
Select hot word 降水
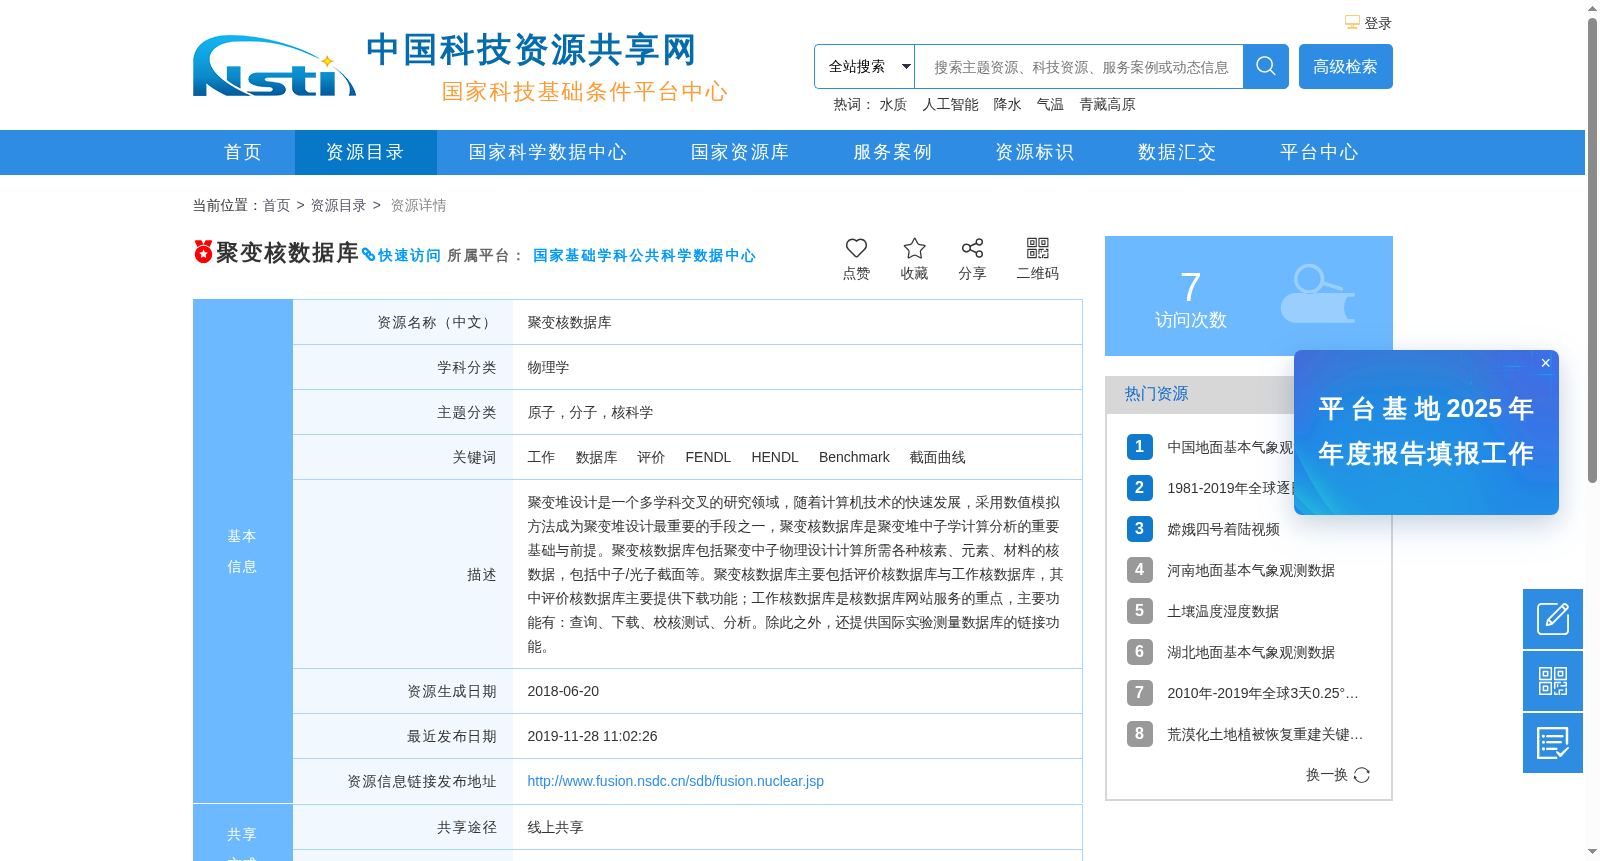coord(1007,104)
